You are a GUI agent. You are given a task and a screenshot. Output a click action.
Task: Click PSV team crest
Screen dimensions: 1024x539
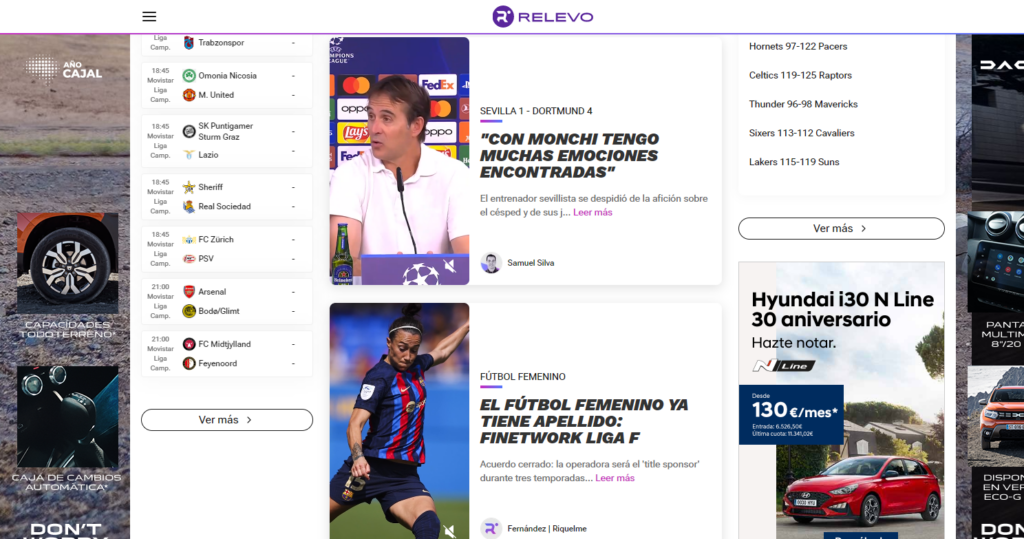[189, 259]
